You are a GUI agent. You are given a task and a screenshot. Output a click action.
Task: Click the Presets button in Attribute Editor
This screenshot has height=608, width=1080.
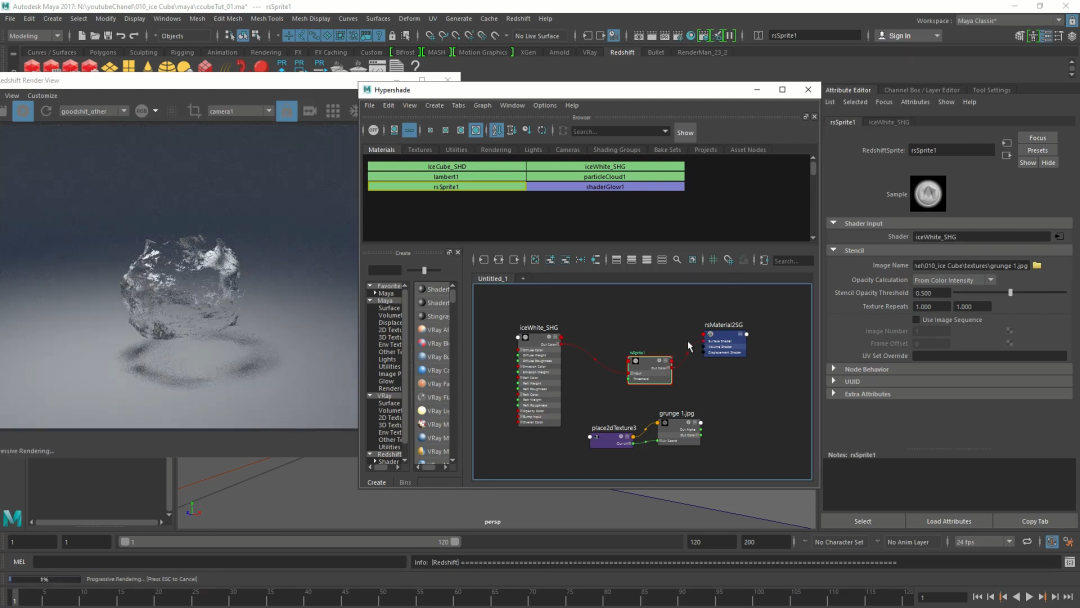click(x=1037, y=150)
